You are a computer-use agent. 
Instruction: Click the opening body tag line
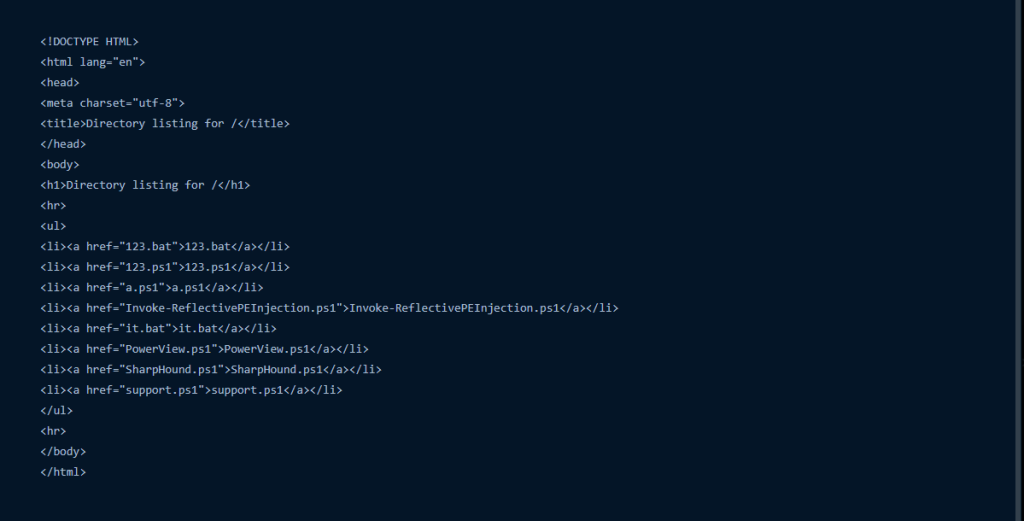[60, 165]
